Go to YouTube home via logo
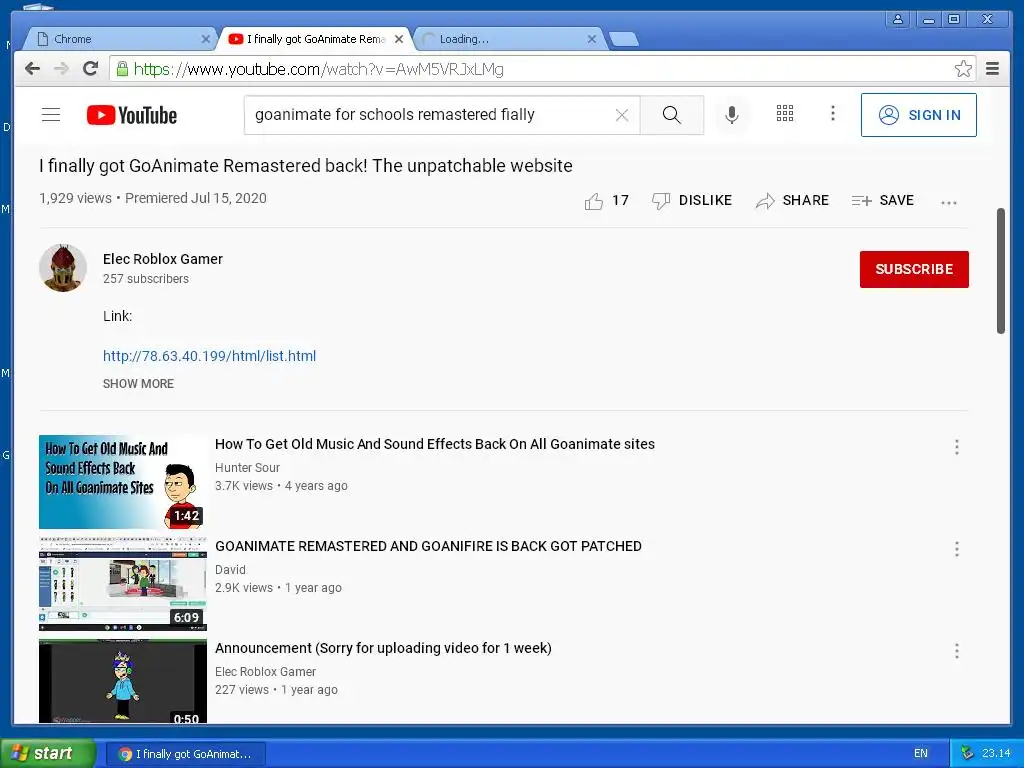Viewport: 1024px width, 768px height. tap(132, 115)
